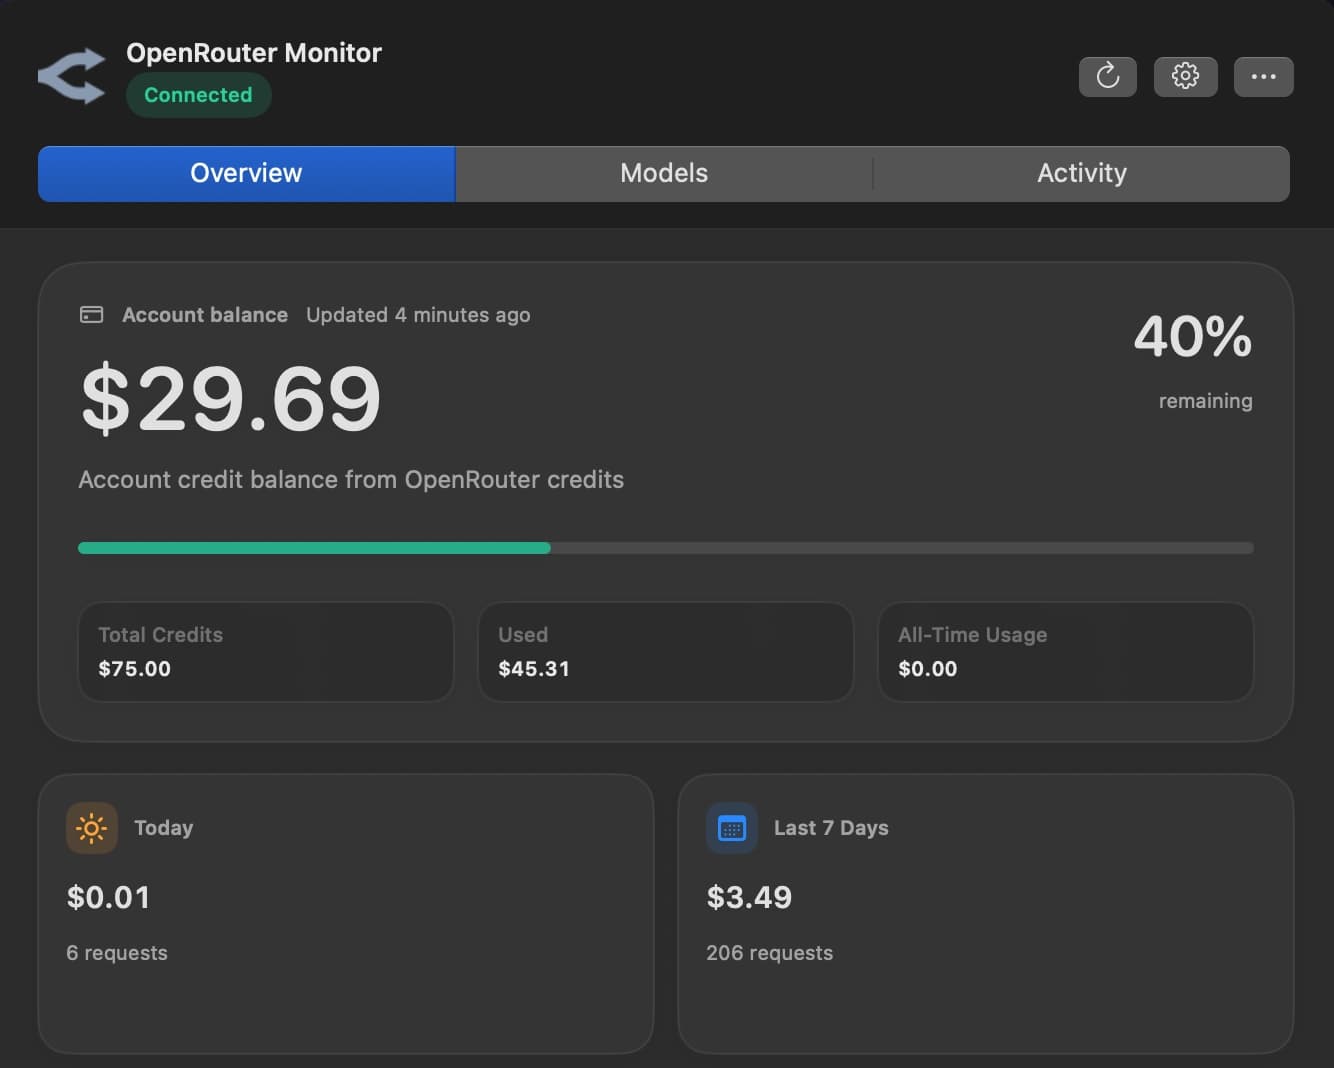This screenshot has width=1334, height=1068.
Task: Click the account balance progress bar
Action: point(666,548)
